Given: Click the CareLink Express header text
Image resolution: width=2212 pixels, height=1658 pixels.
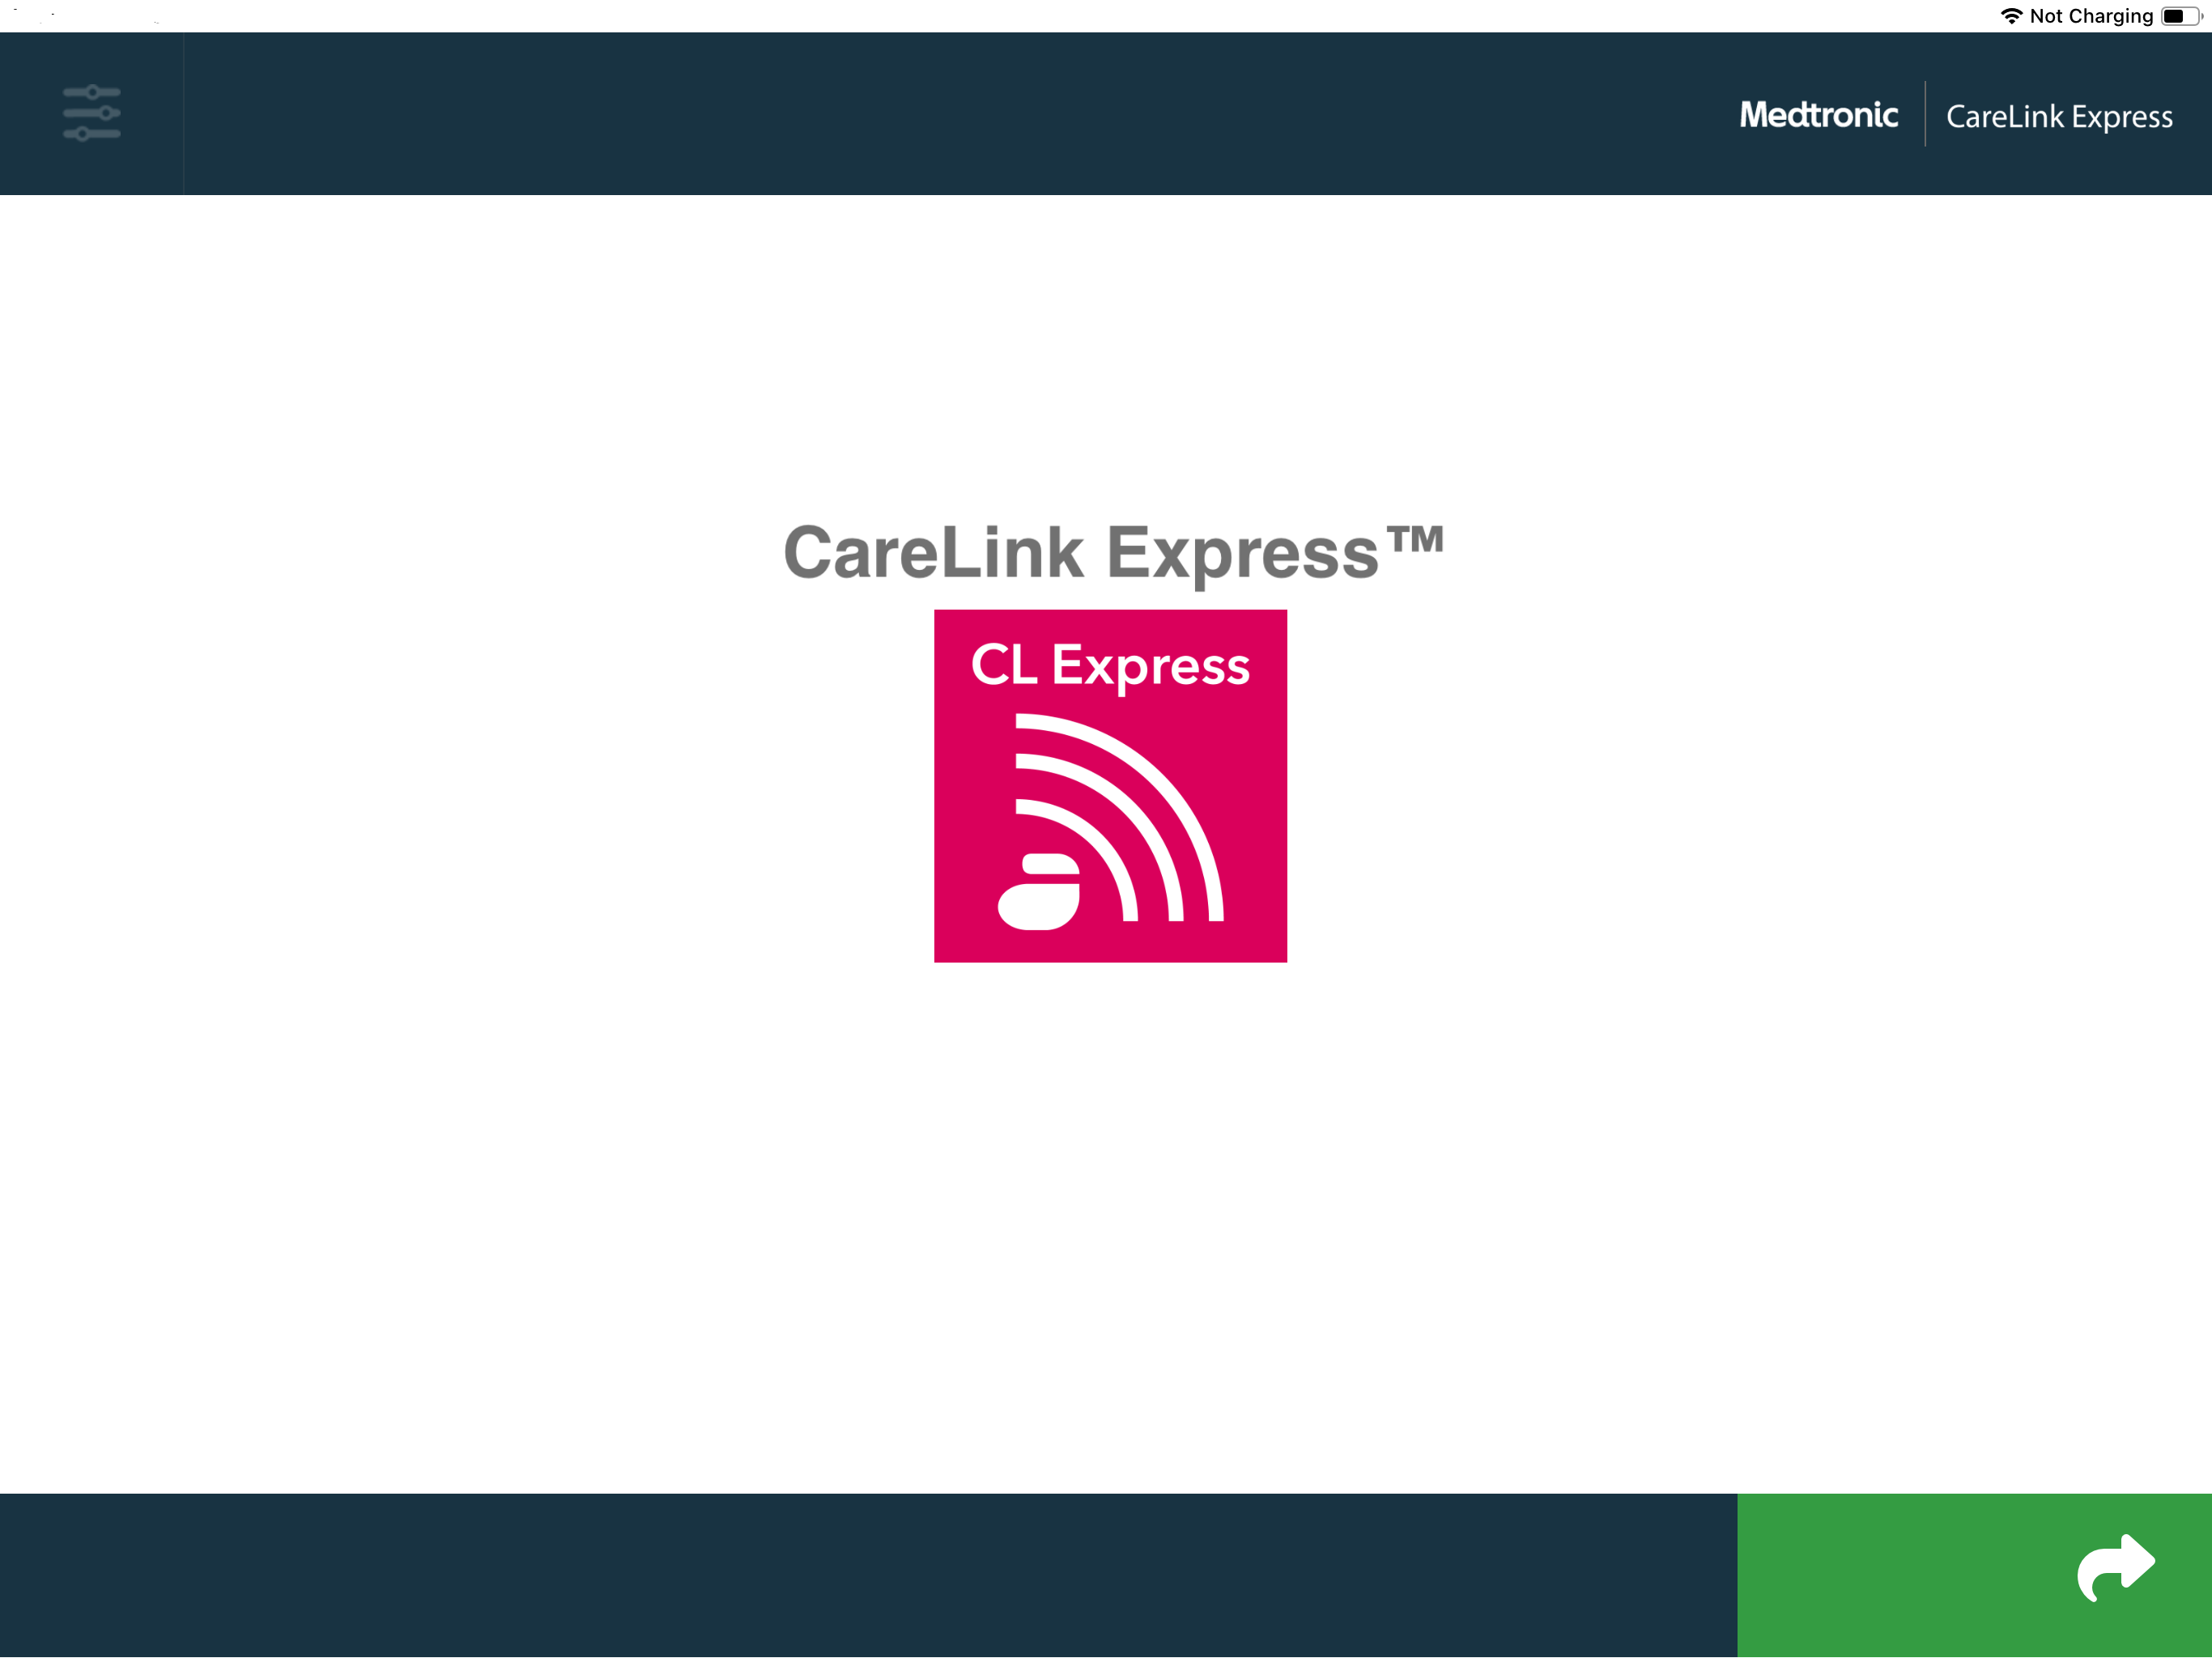Looking at the screenshot, I should pos(2059,117).
